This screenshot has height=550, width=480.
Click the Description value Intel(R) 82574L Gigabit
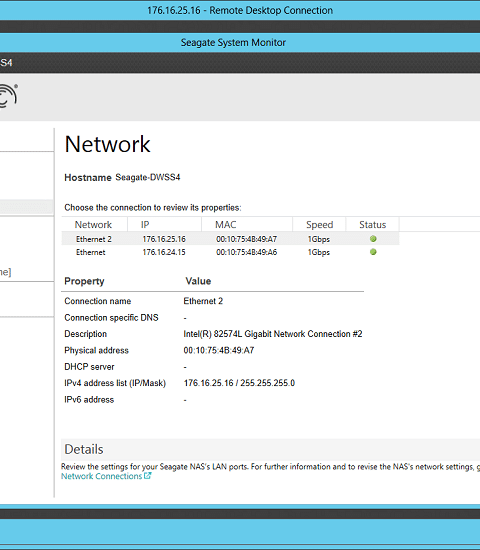(273, 334)
